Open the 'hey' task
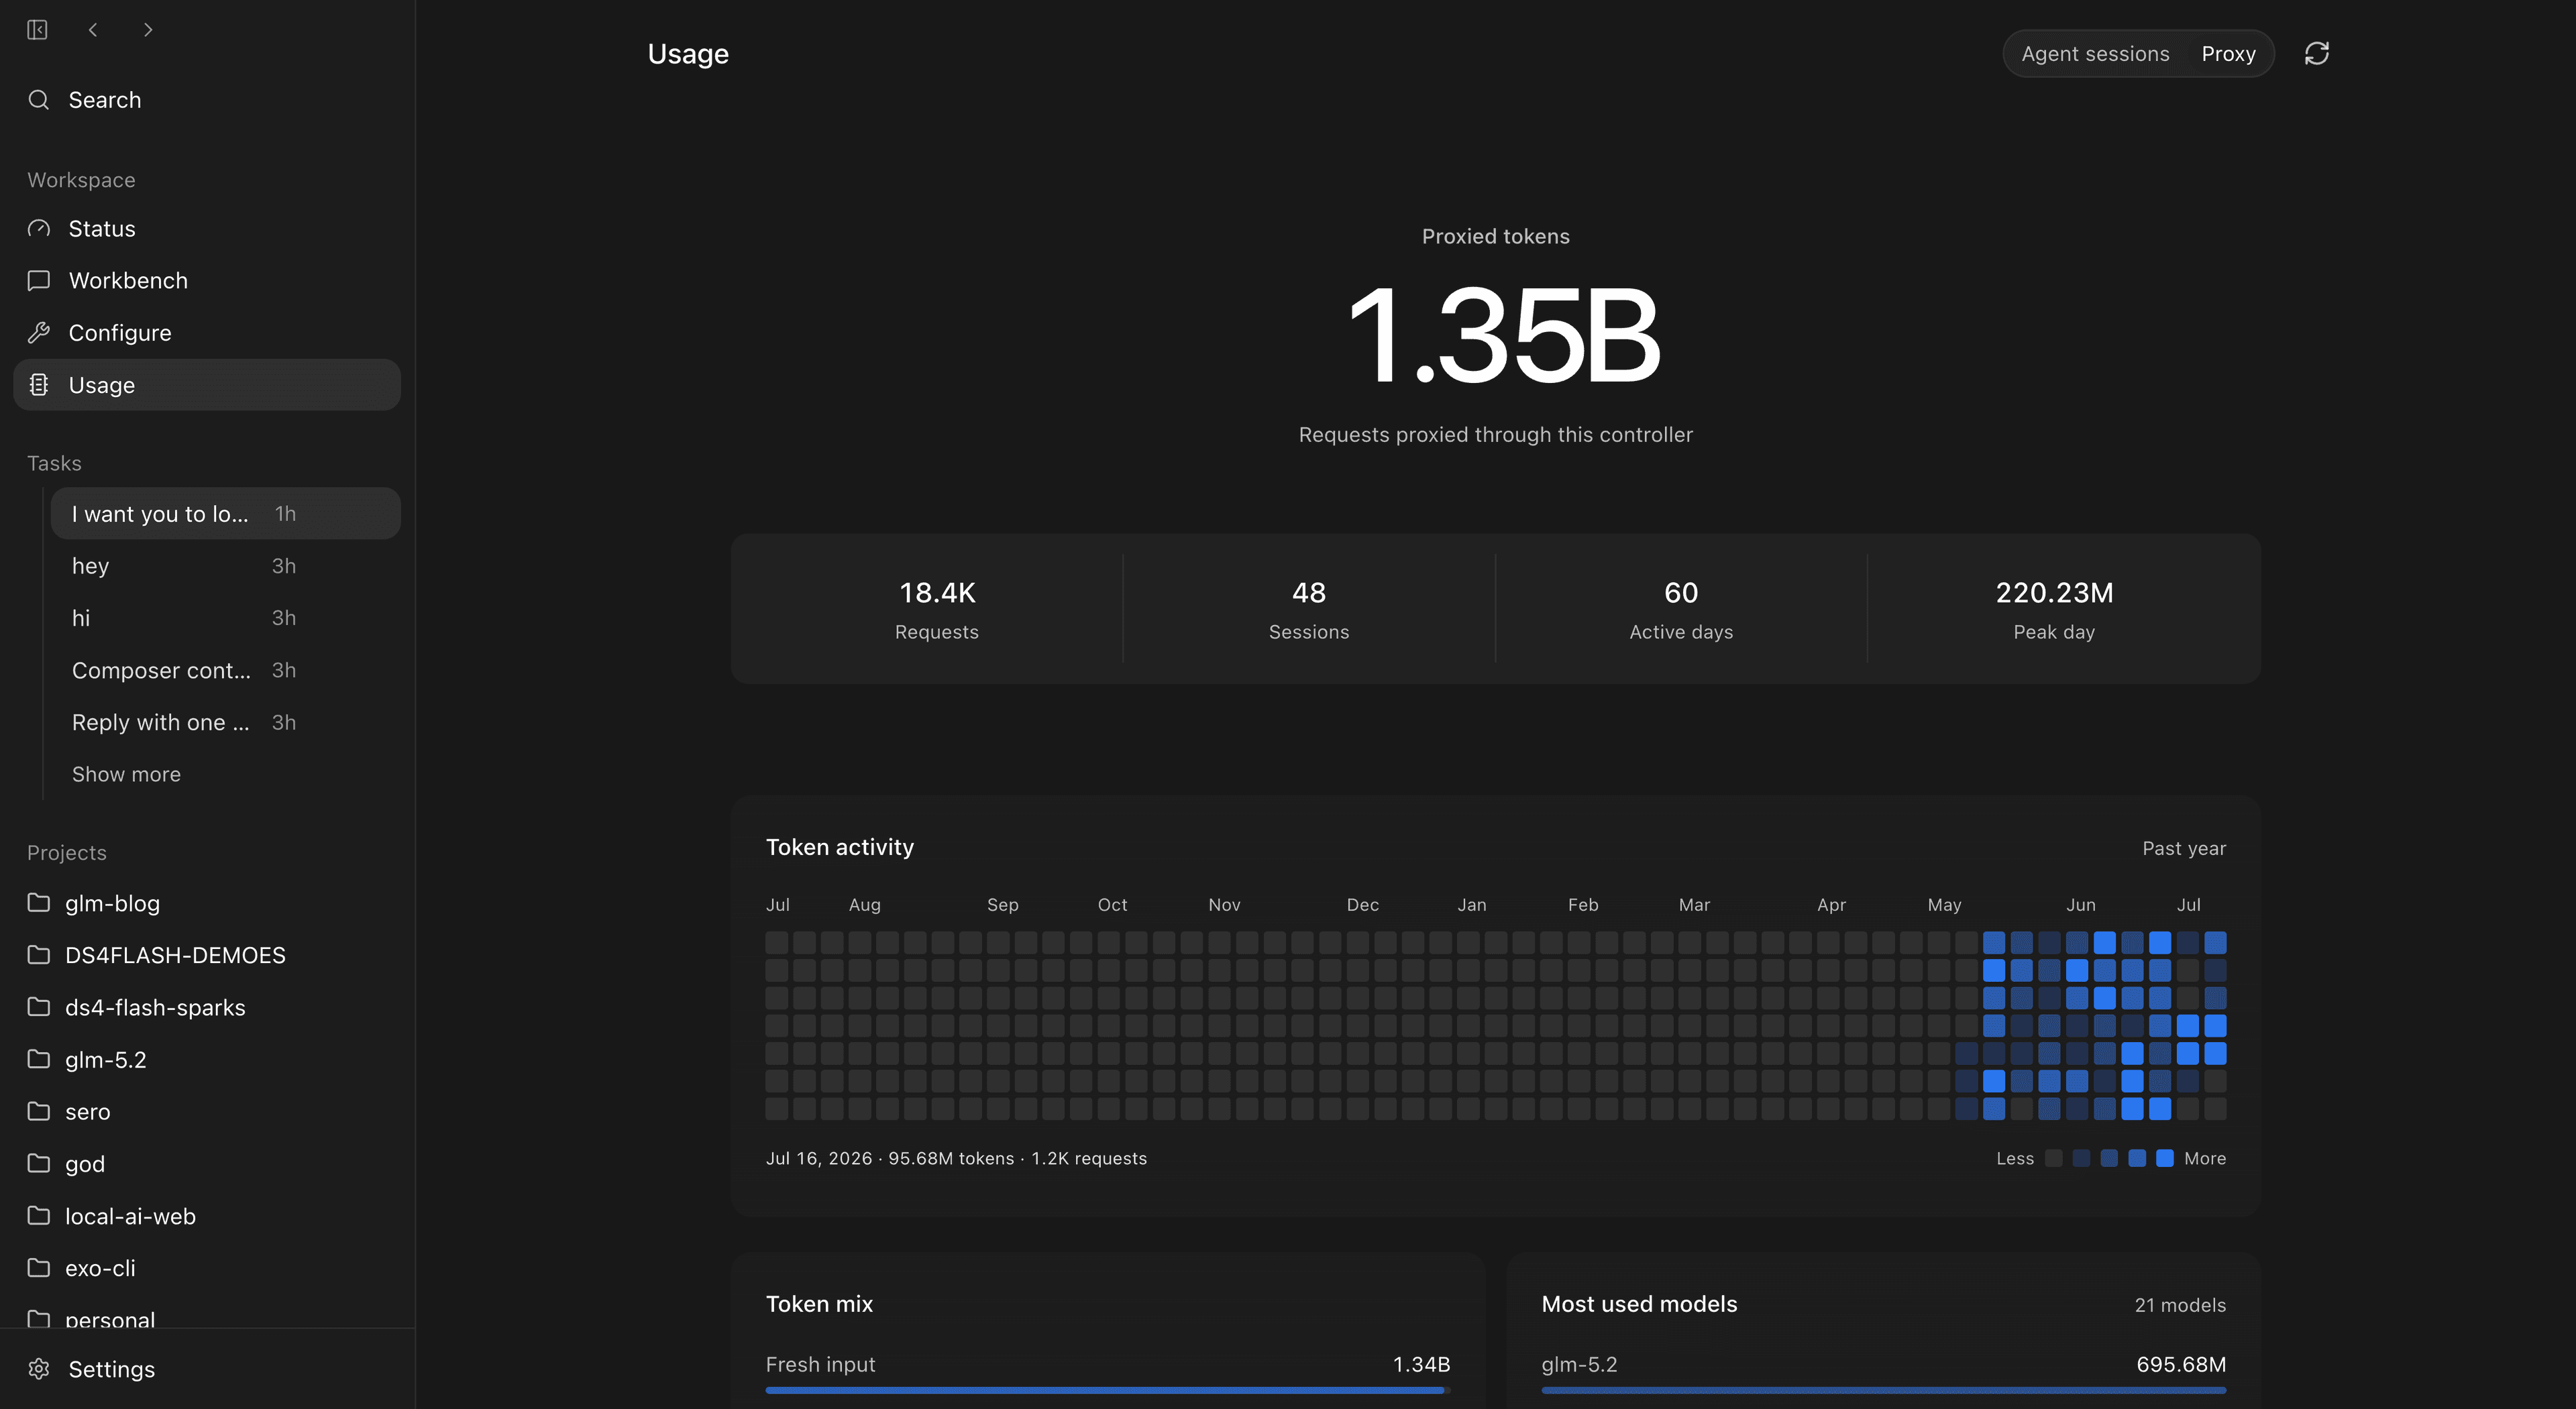The width and height of the screenshot is (2576, 1409). (226, 566)
